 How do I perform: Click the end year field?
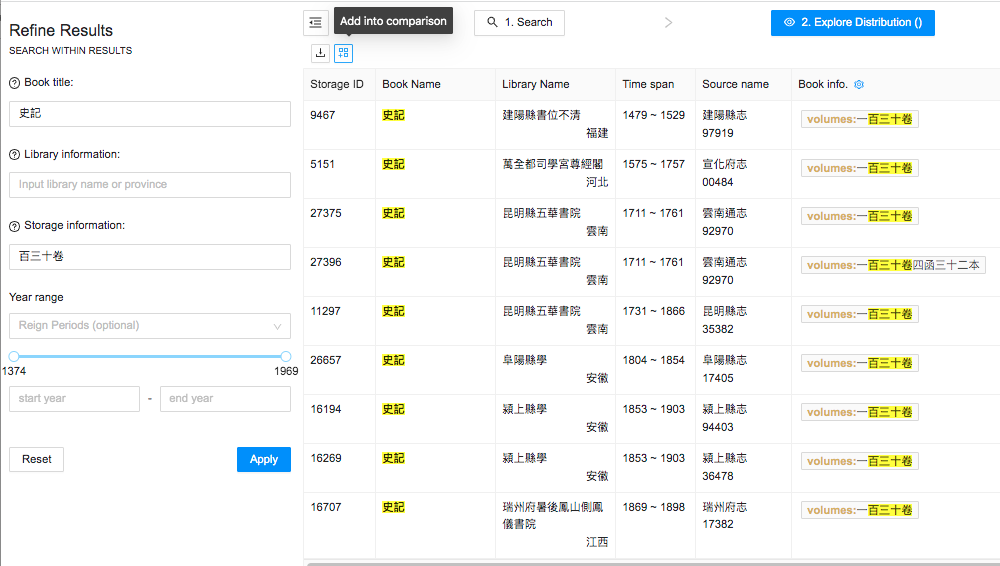(225, 399)
